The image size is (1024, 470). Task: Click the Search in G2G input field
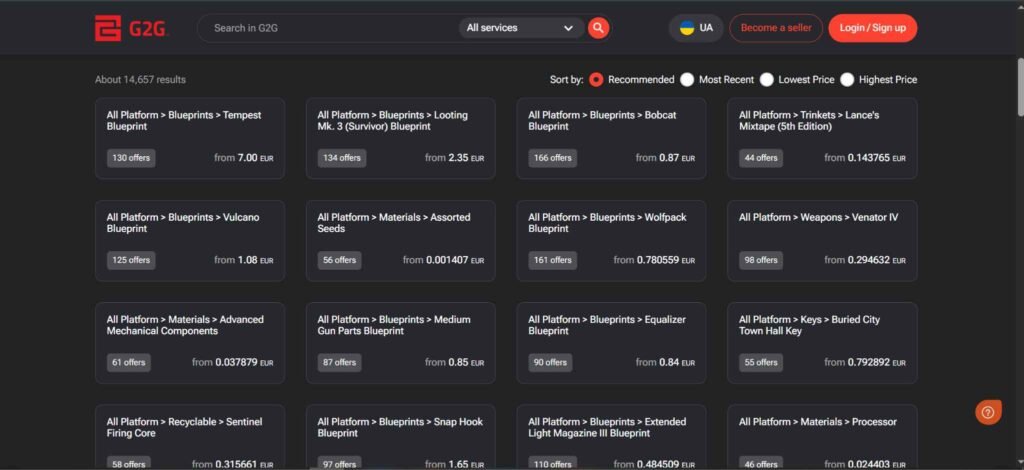click(x=330, y=28)
